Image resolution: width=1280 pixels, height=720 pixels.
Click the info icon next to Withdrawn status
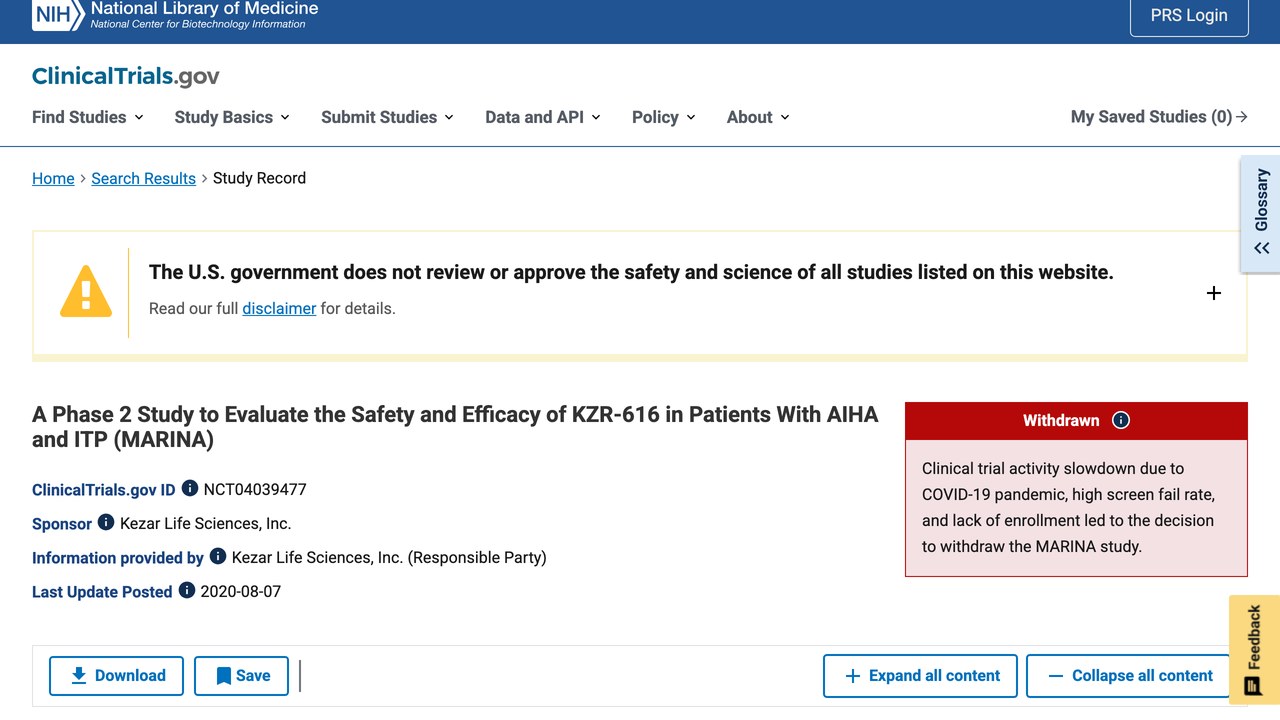click(1121, 420)
